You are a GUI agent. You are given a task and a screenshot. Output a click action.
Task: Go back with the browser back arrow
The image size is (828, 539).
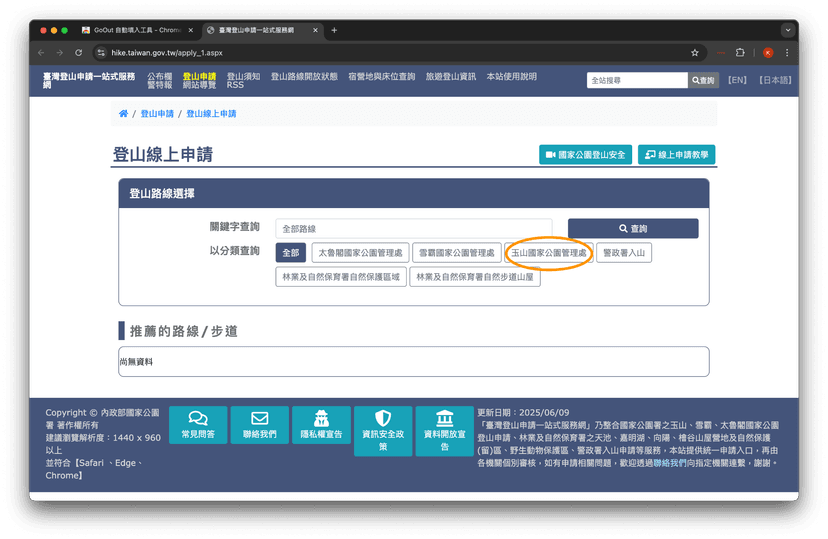(x=41, y=53)
